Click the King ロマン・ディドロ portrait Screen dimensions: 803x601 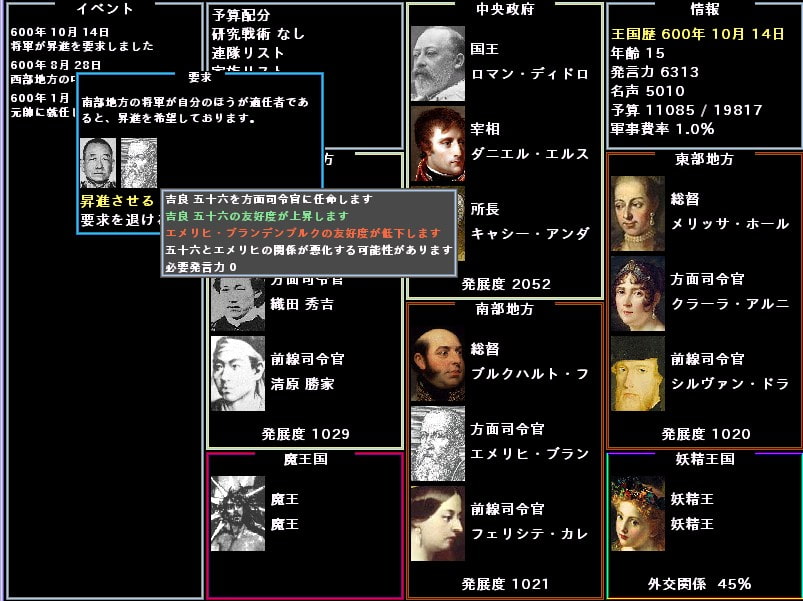point(438,62)
